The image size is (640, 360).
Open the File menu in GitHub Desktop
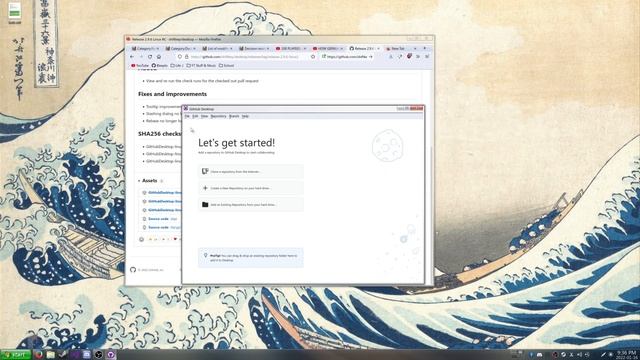(x=187, y=116)
